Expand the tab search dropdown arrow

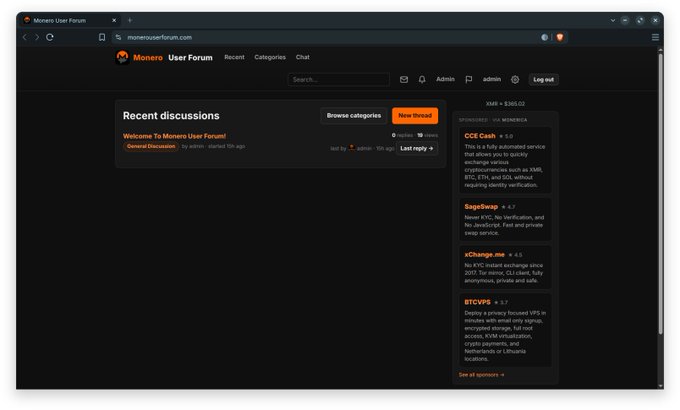[613, 20]
